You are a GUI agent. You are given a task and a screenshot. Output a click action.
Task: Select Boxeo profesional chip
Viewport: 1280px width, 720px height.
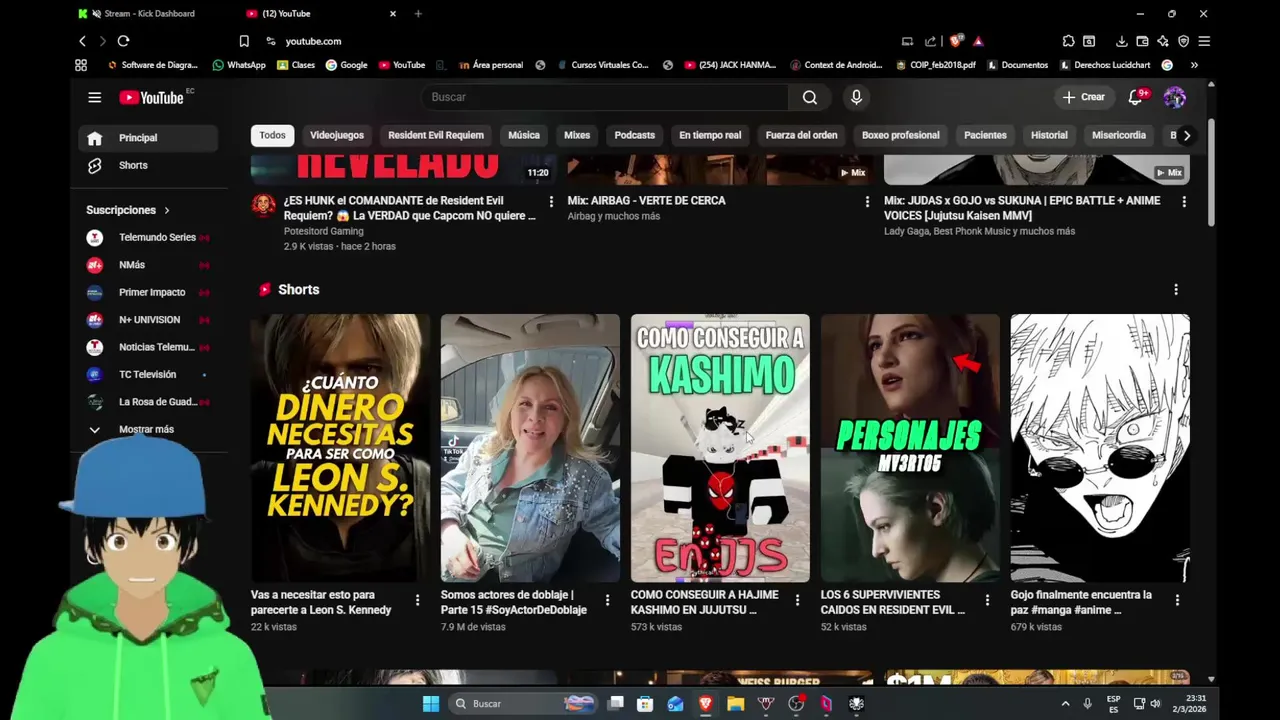point(901,135)
